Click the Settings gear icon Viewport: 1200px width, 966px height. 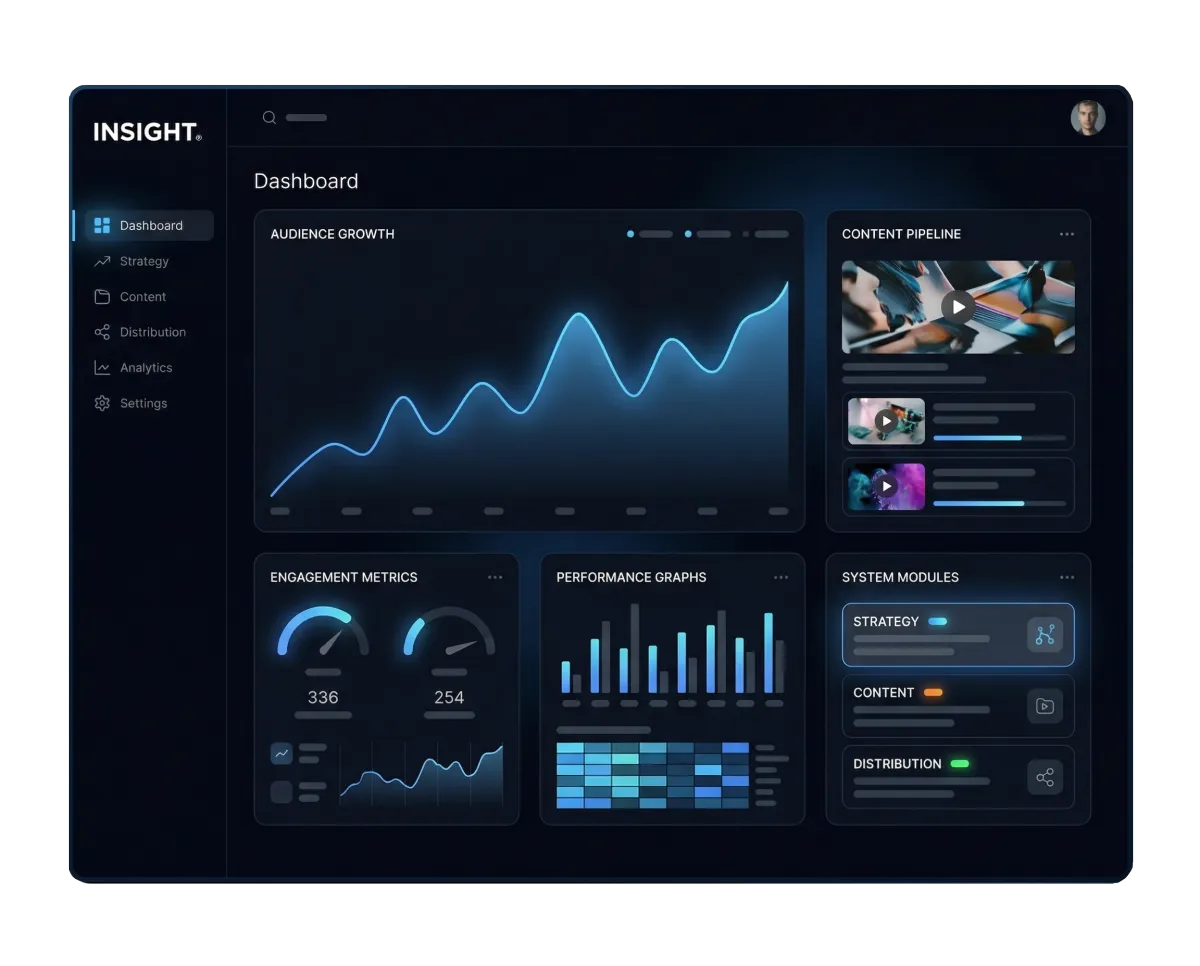coord(102,403)
